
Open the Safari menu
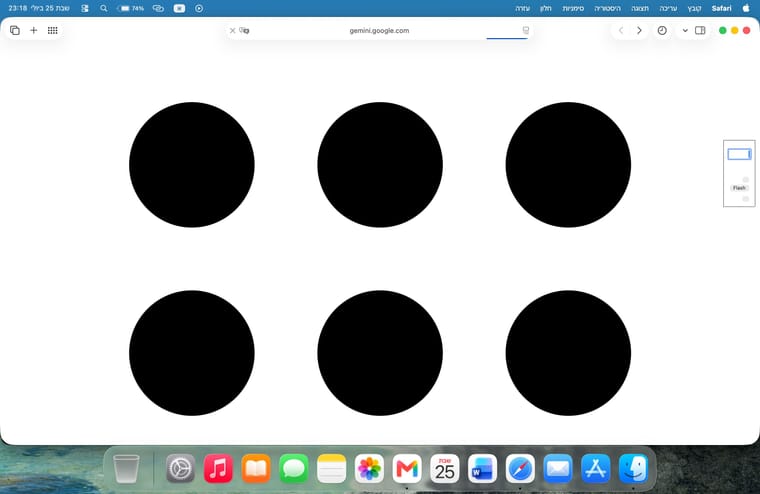click(721, 8)
